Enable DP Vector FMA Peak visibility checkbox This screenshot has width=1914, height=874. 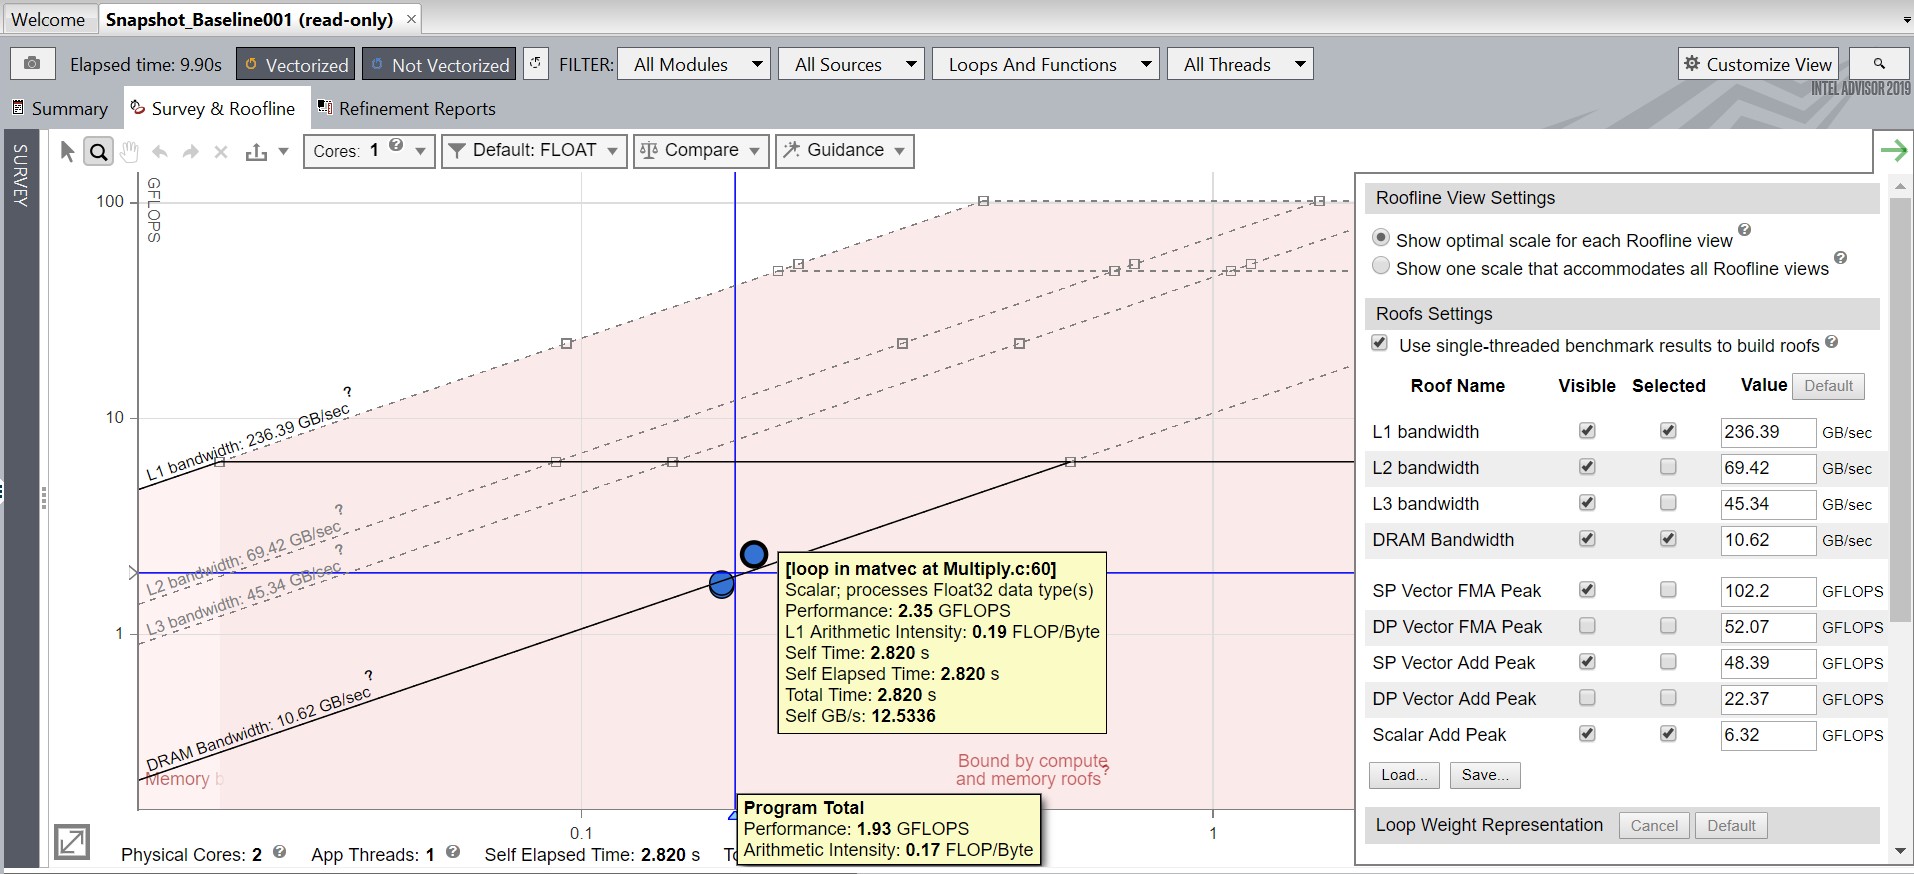pyautogui.click(x=1587, y=626)
